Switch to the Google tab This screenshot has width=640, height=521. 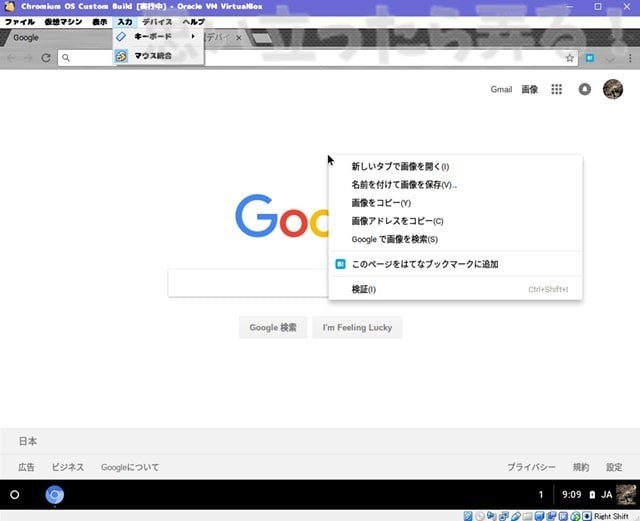click(x=57, y=38)
